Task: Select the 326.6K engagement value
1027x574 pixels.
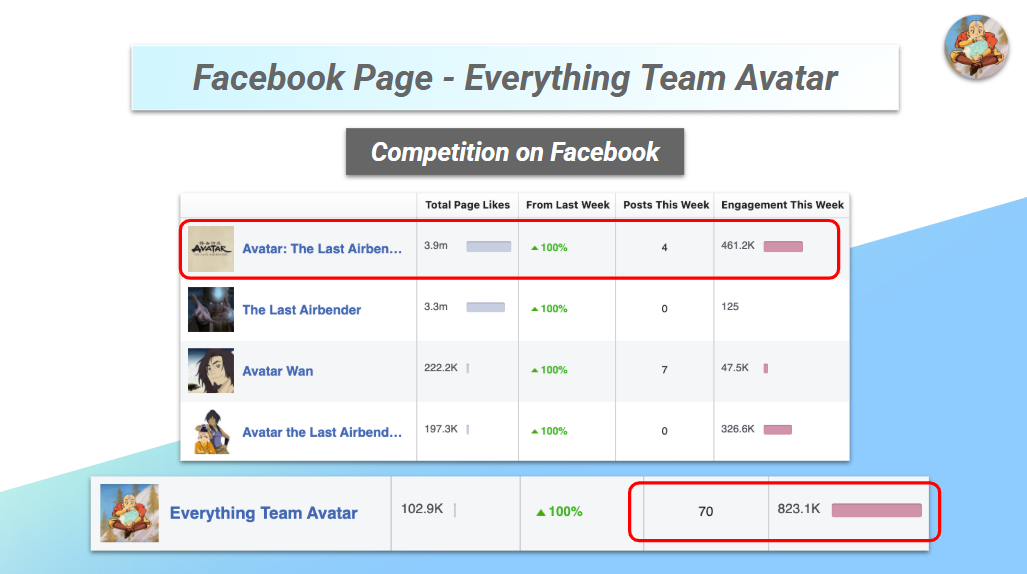Action: 738,429
